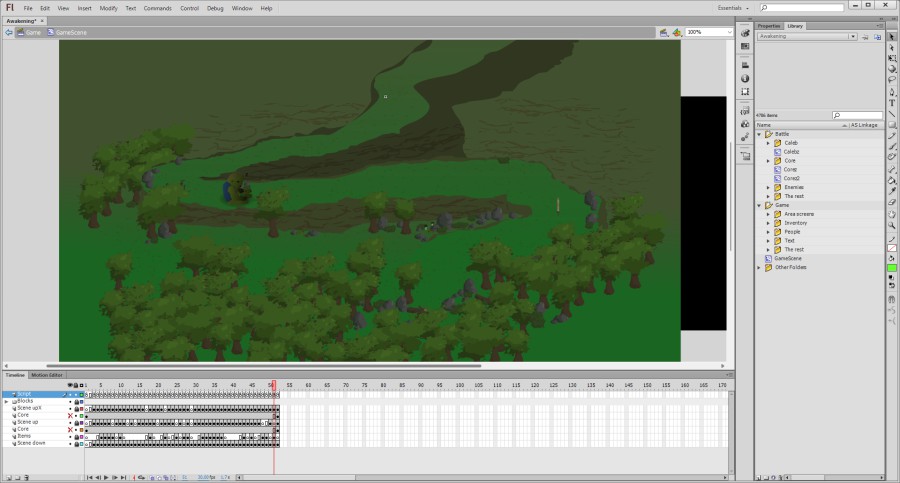This screenshot has width=900, height=483.
Task: Delete the layer with the trash icon
Action: [27, 478]
